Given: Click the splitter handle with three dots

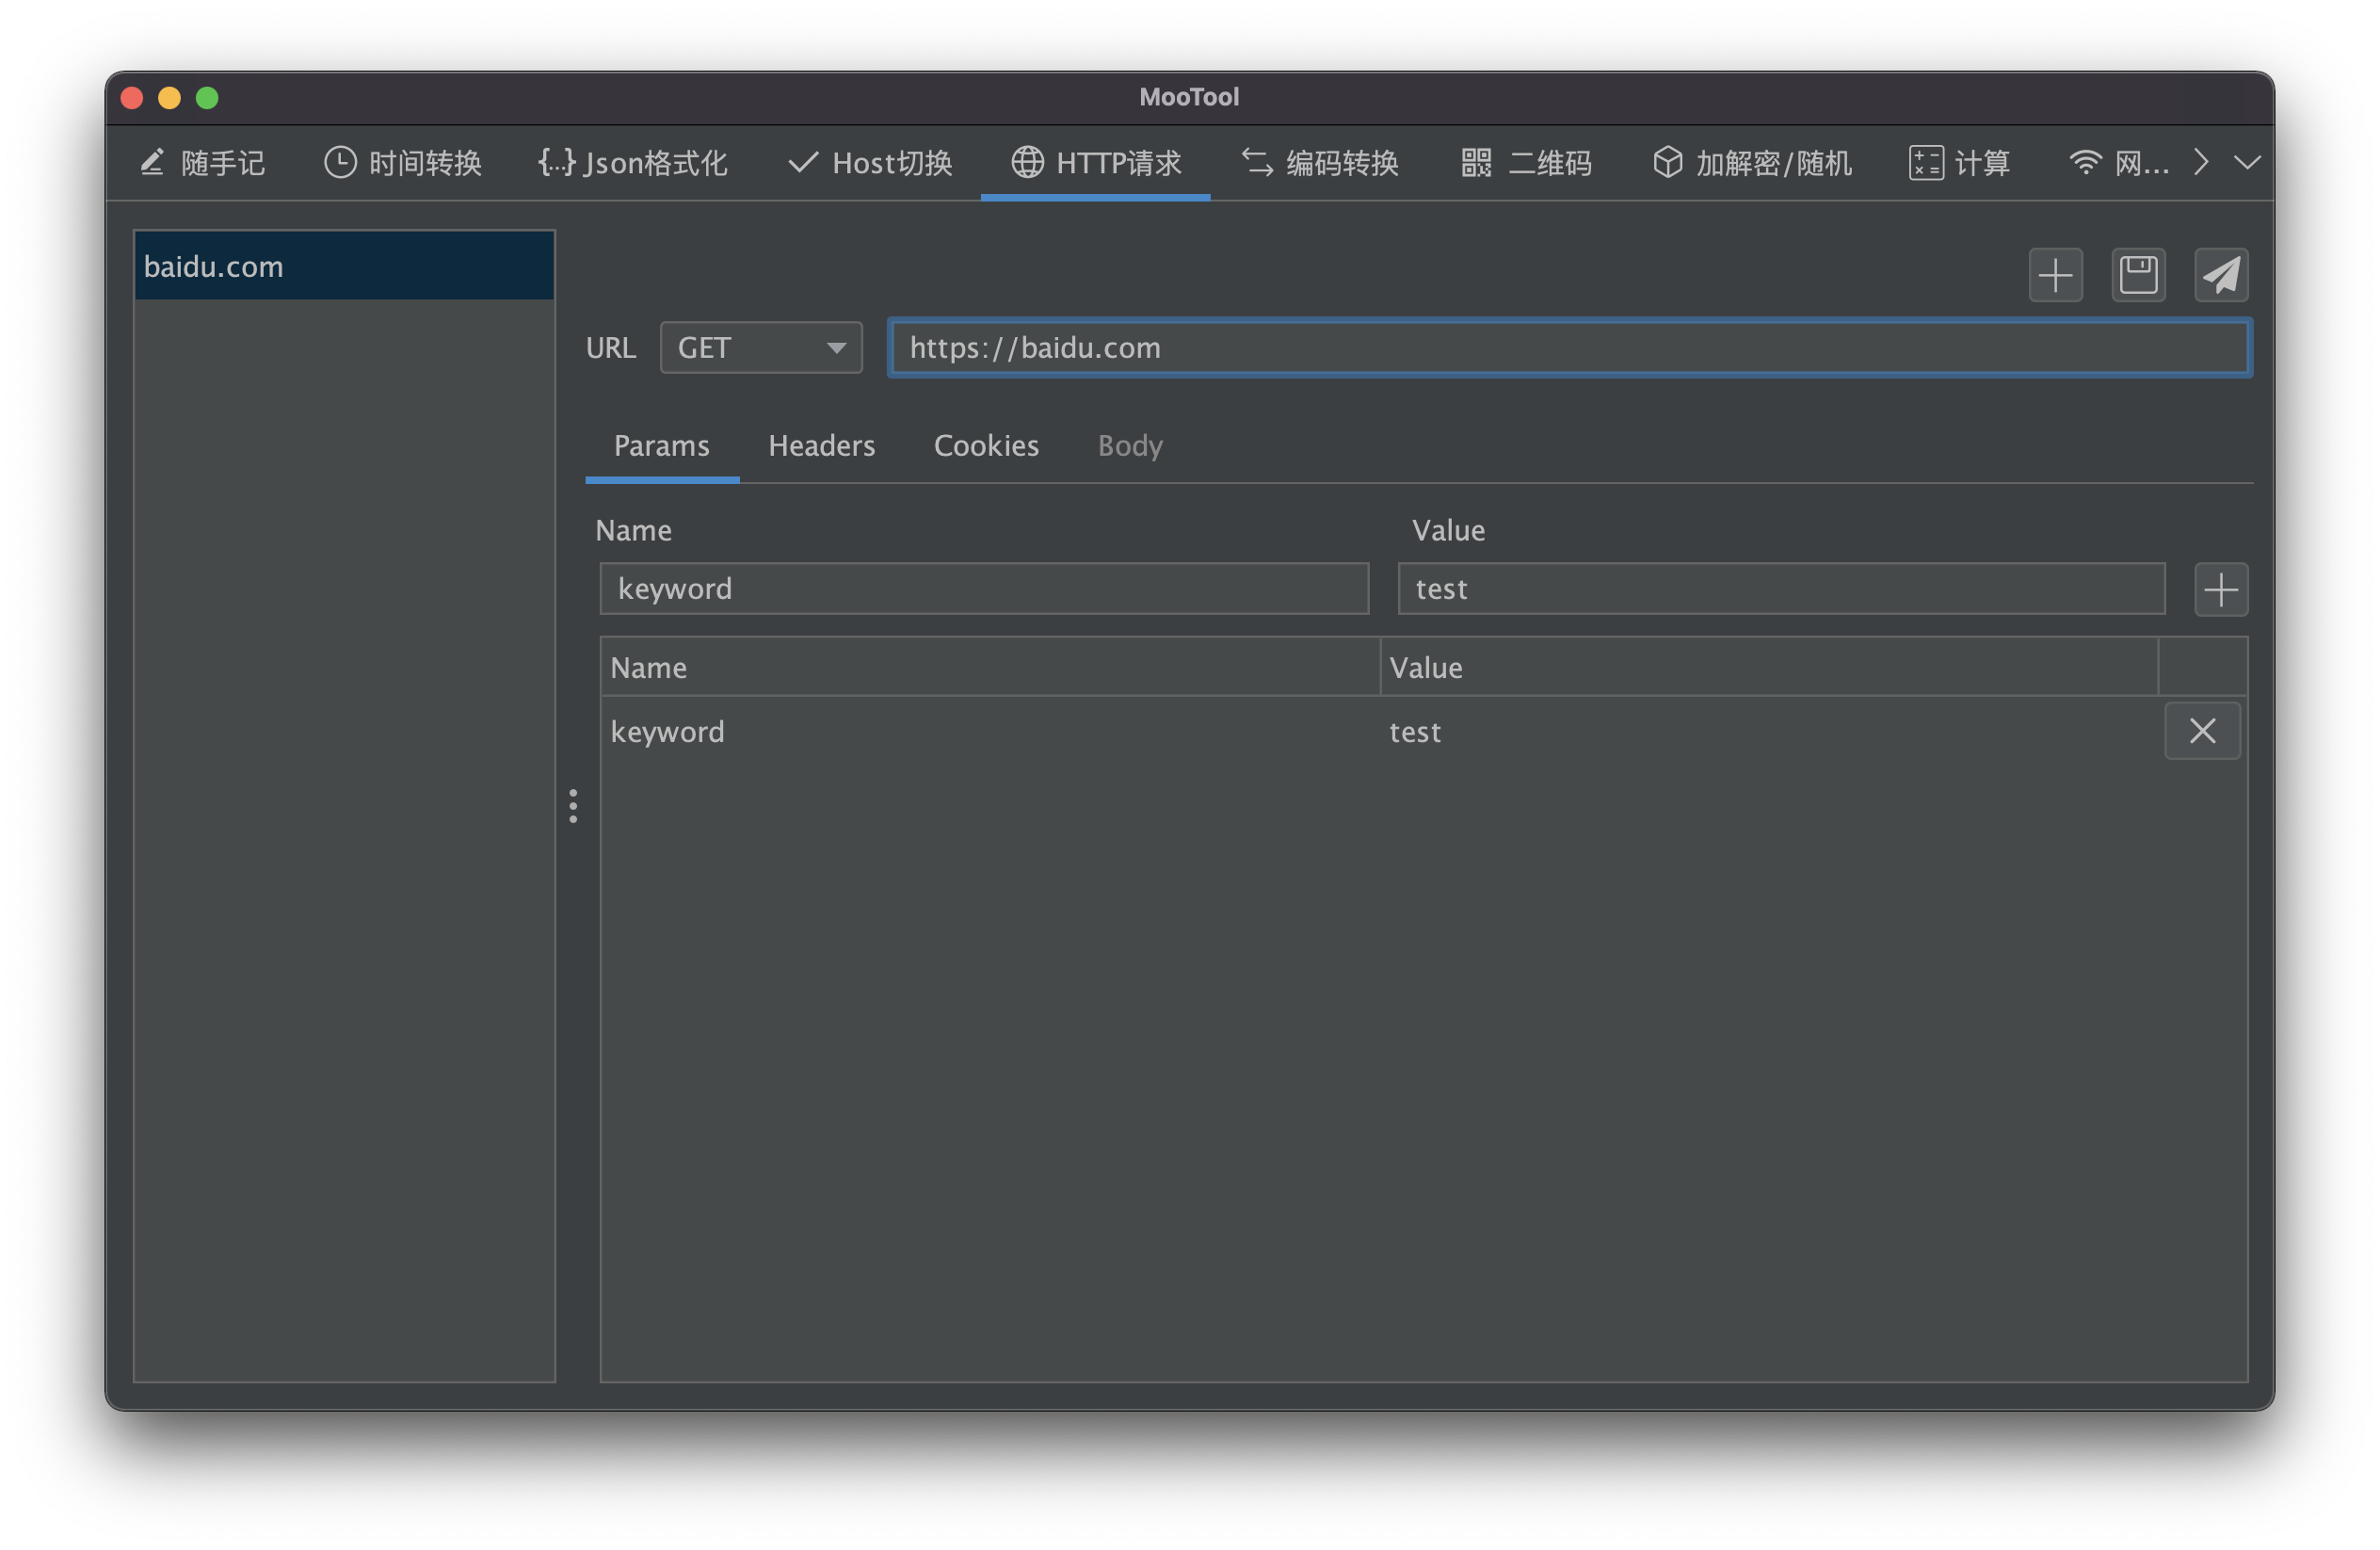Looking at the screenshot, I should [573, 806].
